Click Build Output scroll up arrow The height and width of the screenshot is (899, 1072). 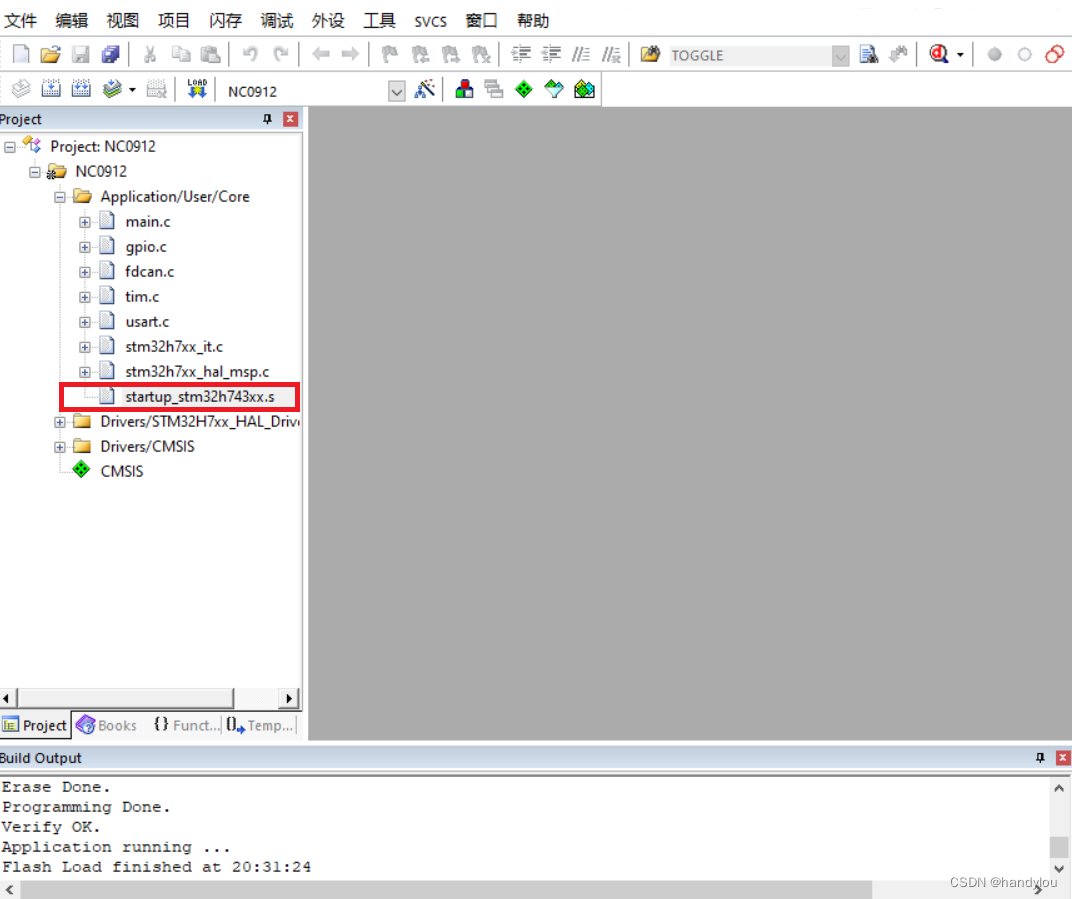1059,788
